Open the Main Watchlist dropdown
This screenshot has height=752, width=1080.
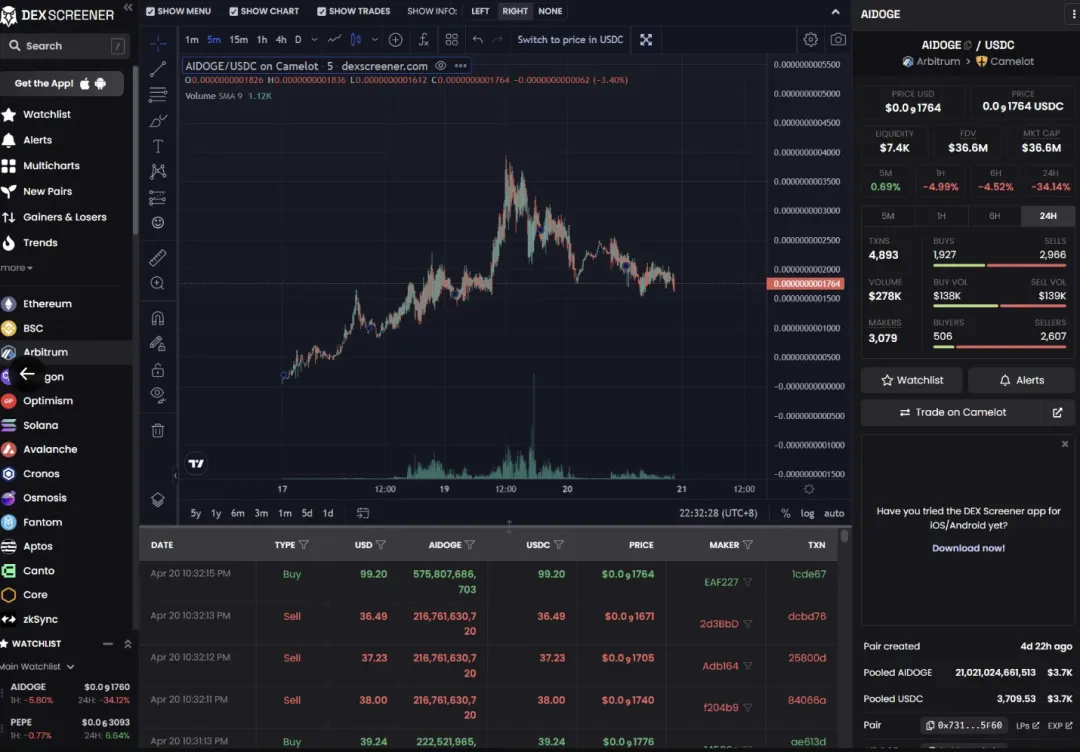coord(37,667)
